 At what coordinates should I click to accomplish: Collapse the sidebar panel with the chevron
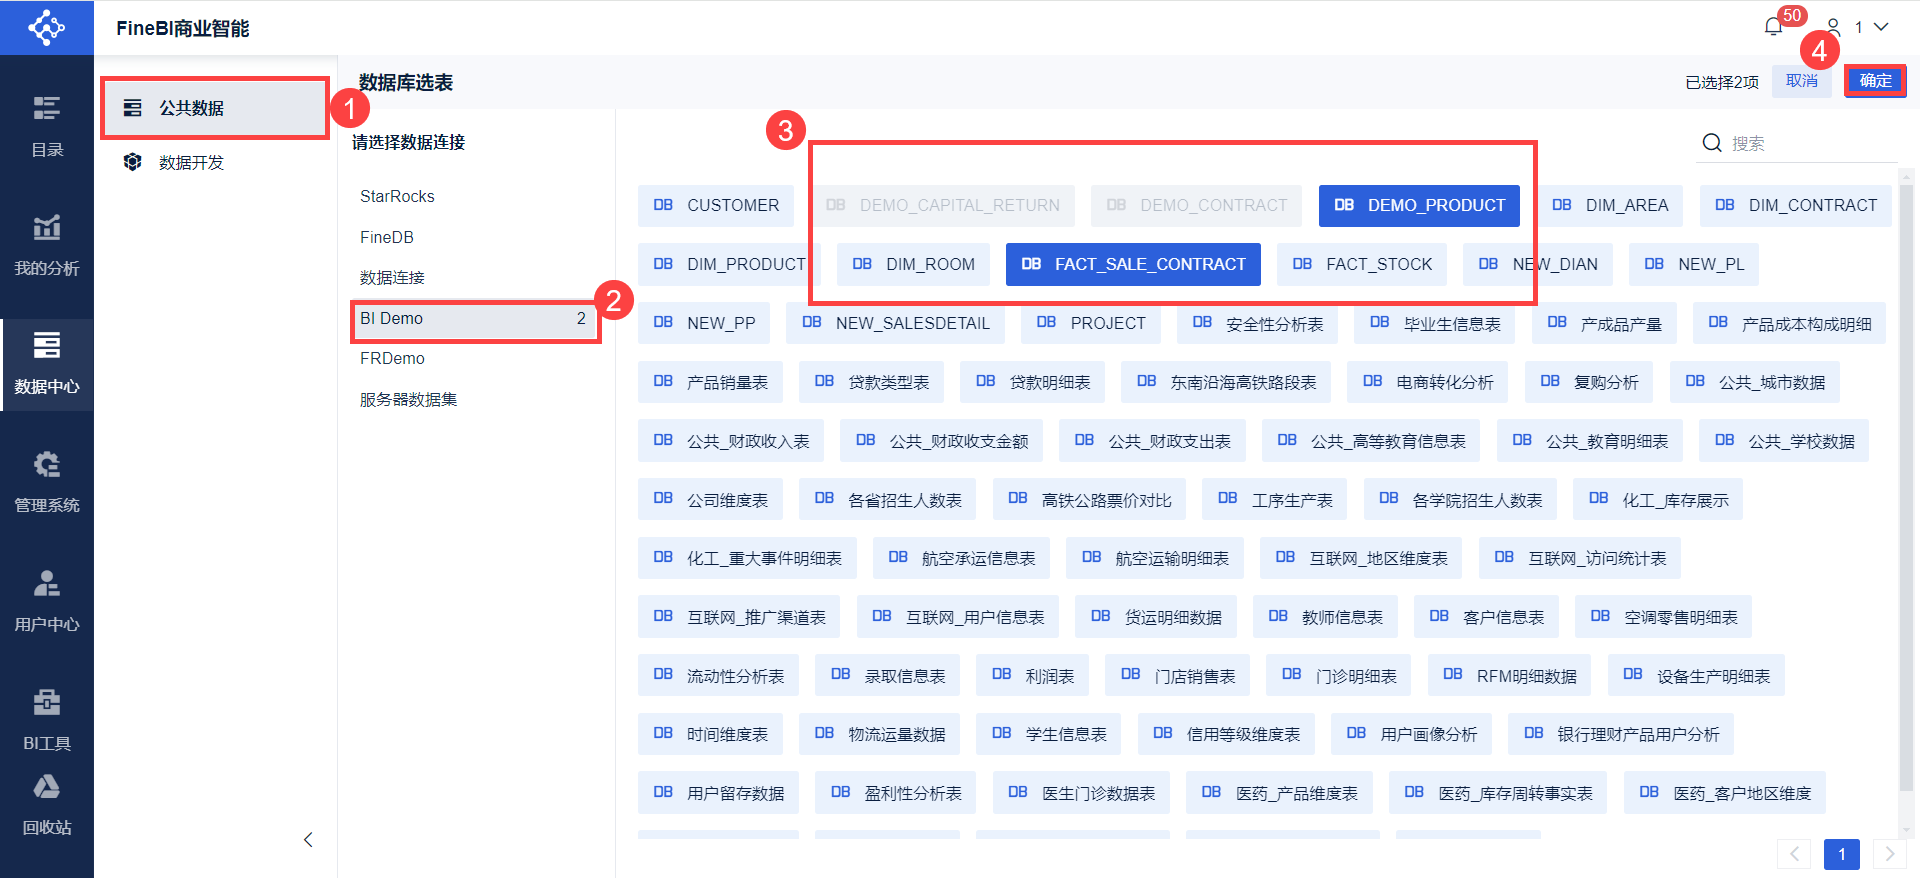point(308,840)
